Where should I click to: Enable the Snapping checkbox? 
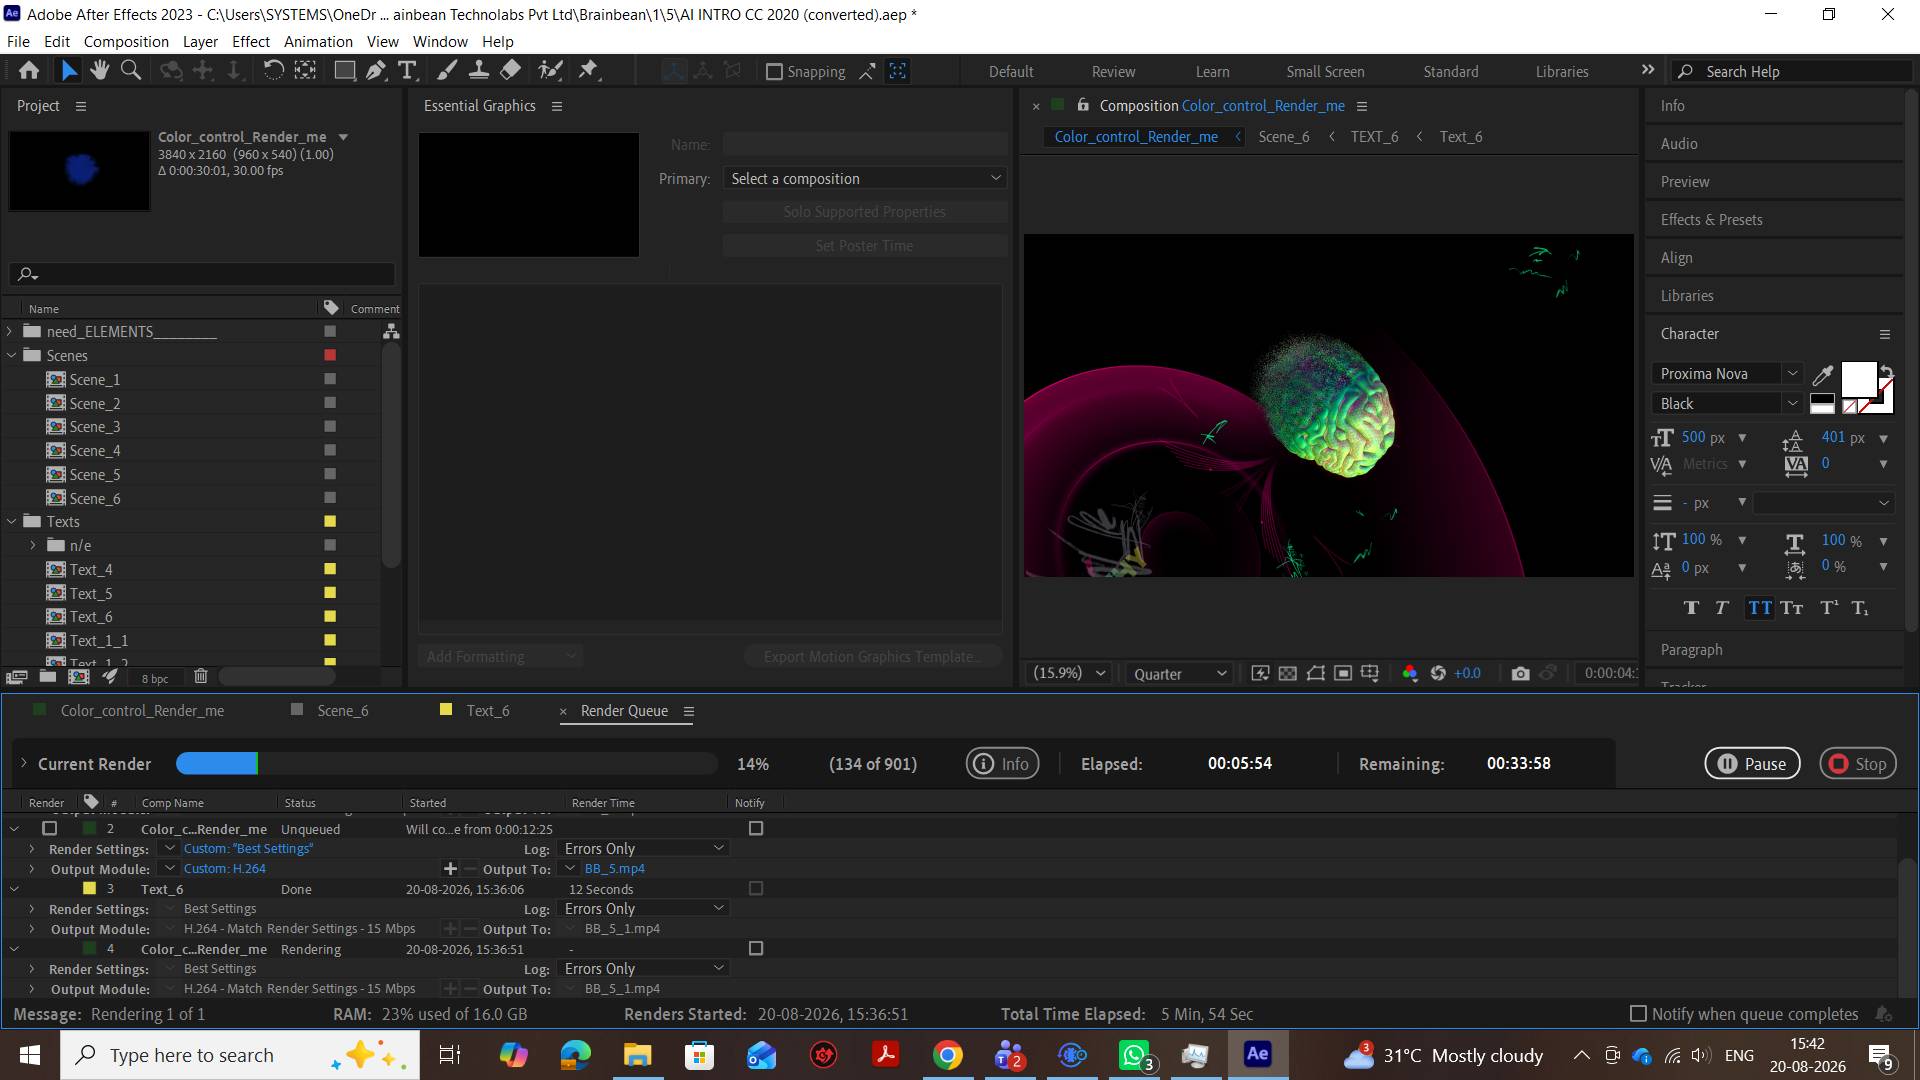774,72
